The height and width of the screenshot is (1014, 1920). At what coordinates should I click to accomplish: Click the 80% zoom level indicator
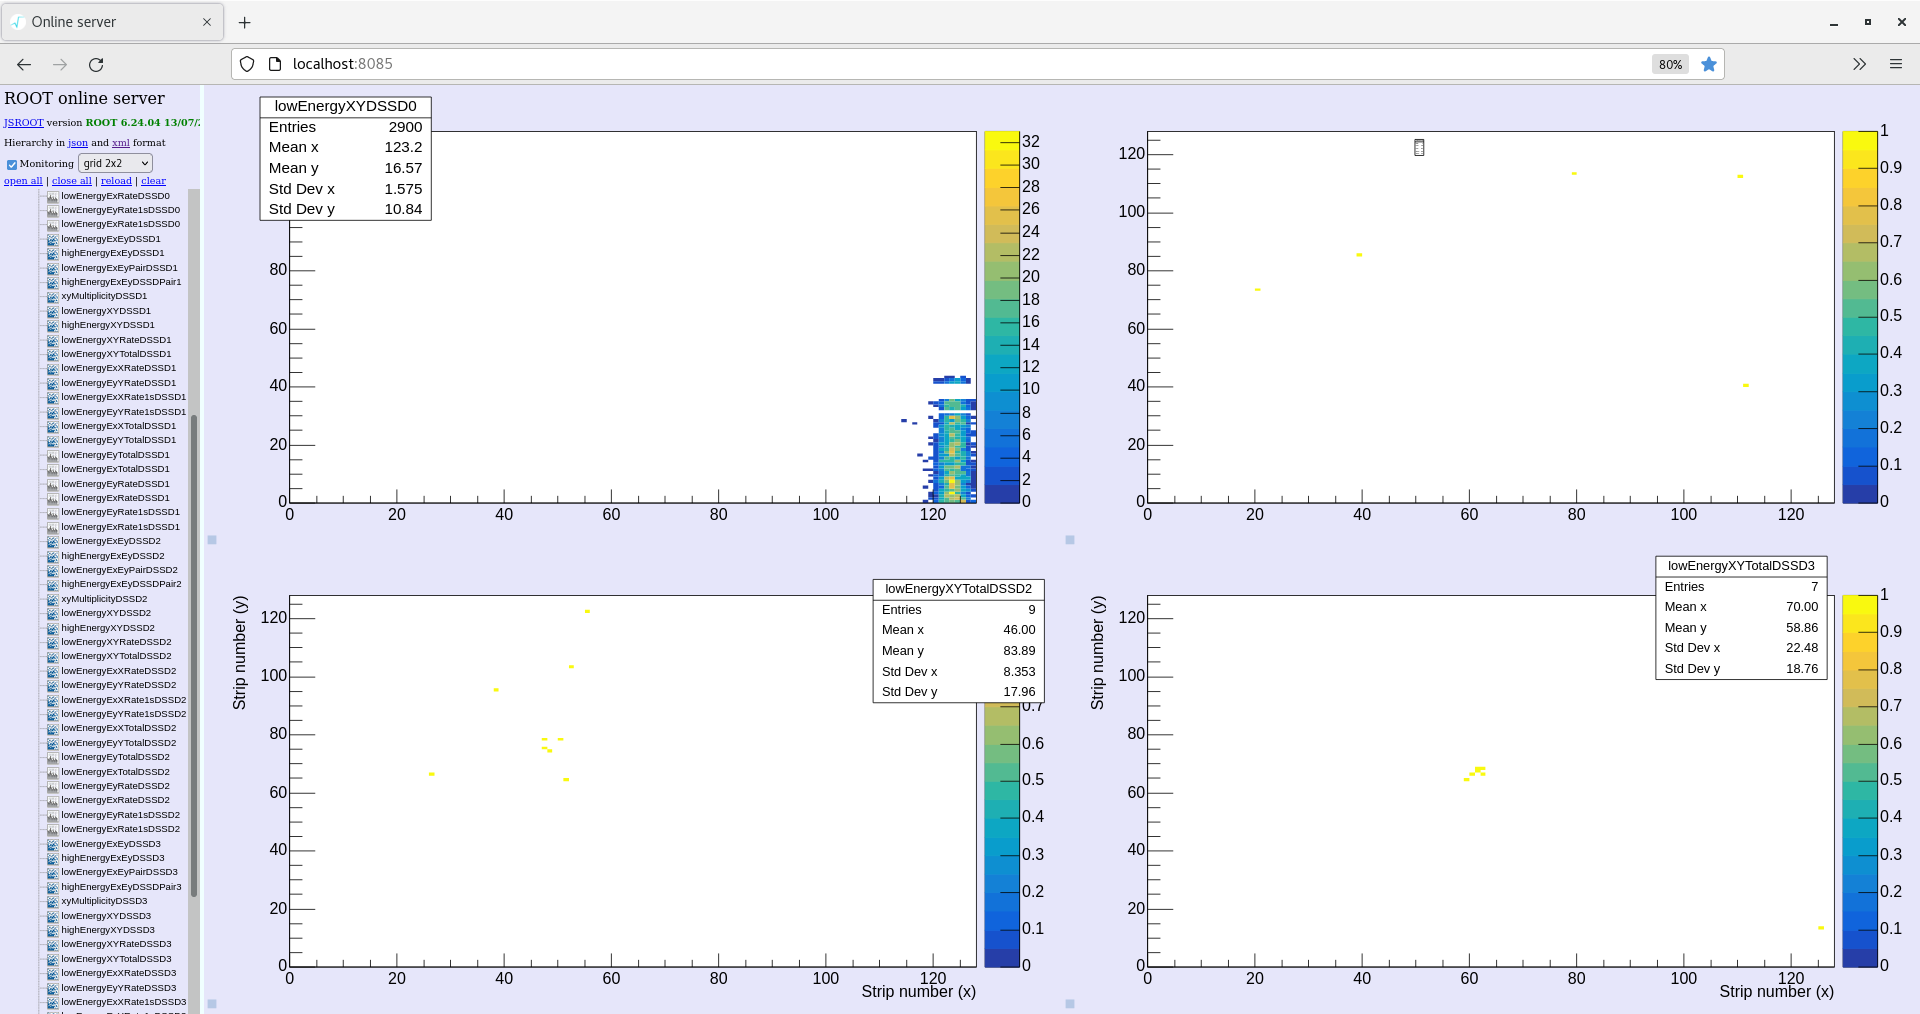click(1670, 64)
